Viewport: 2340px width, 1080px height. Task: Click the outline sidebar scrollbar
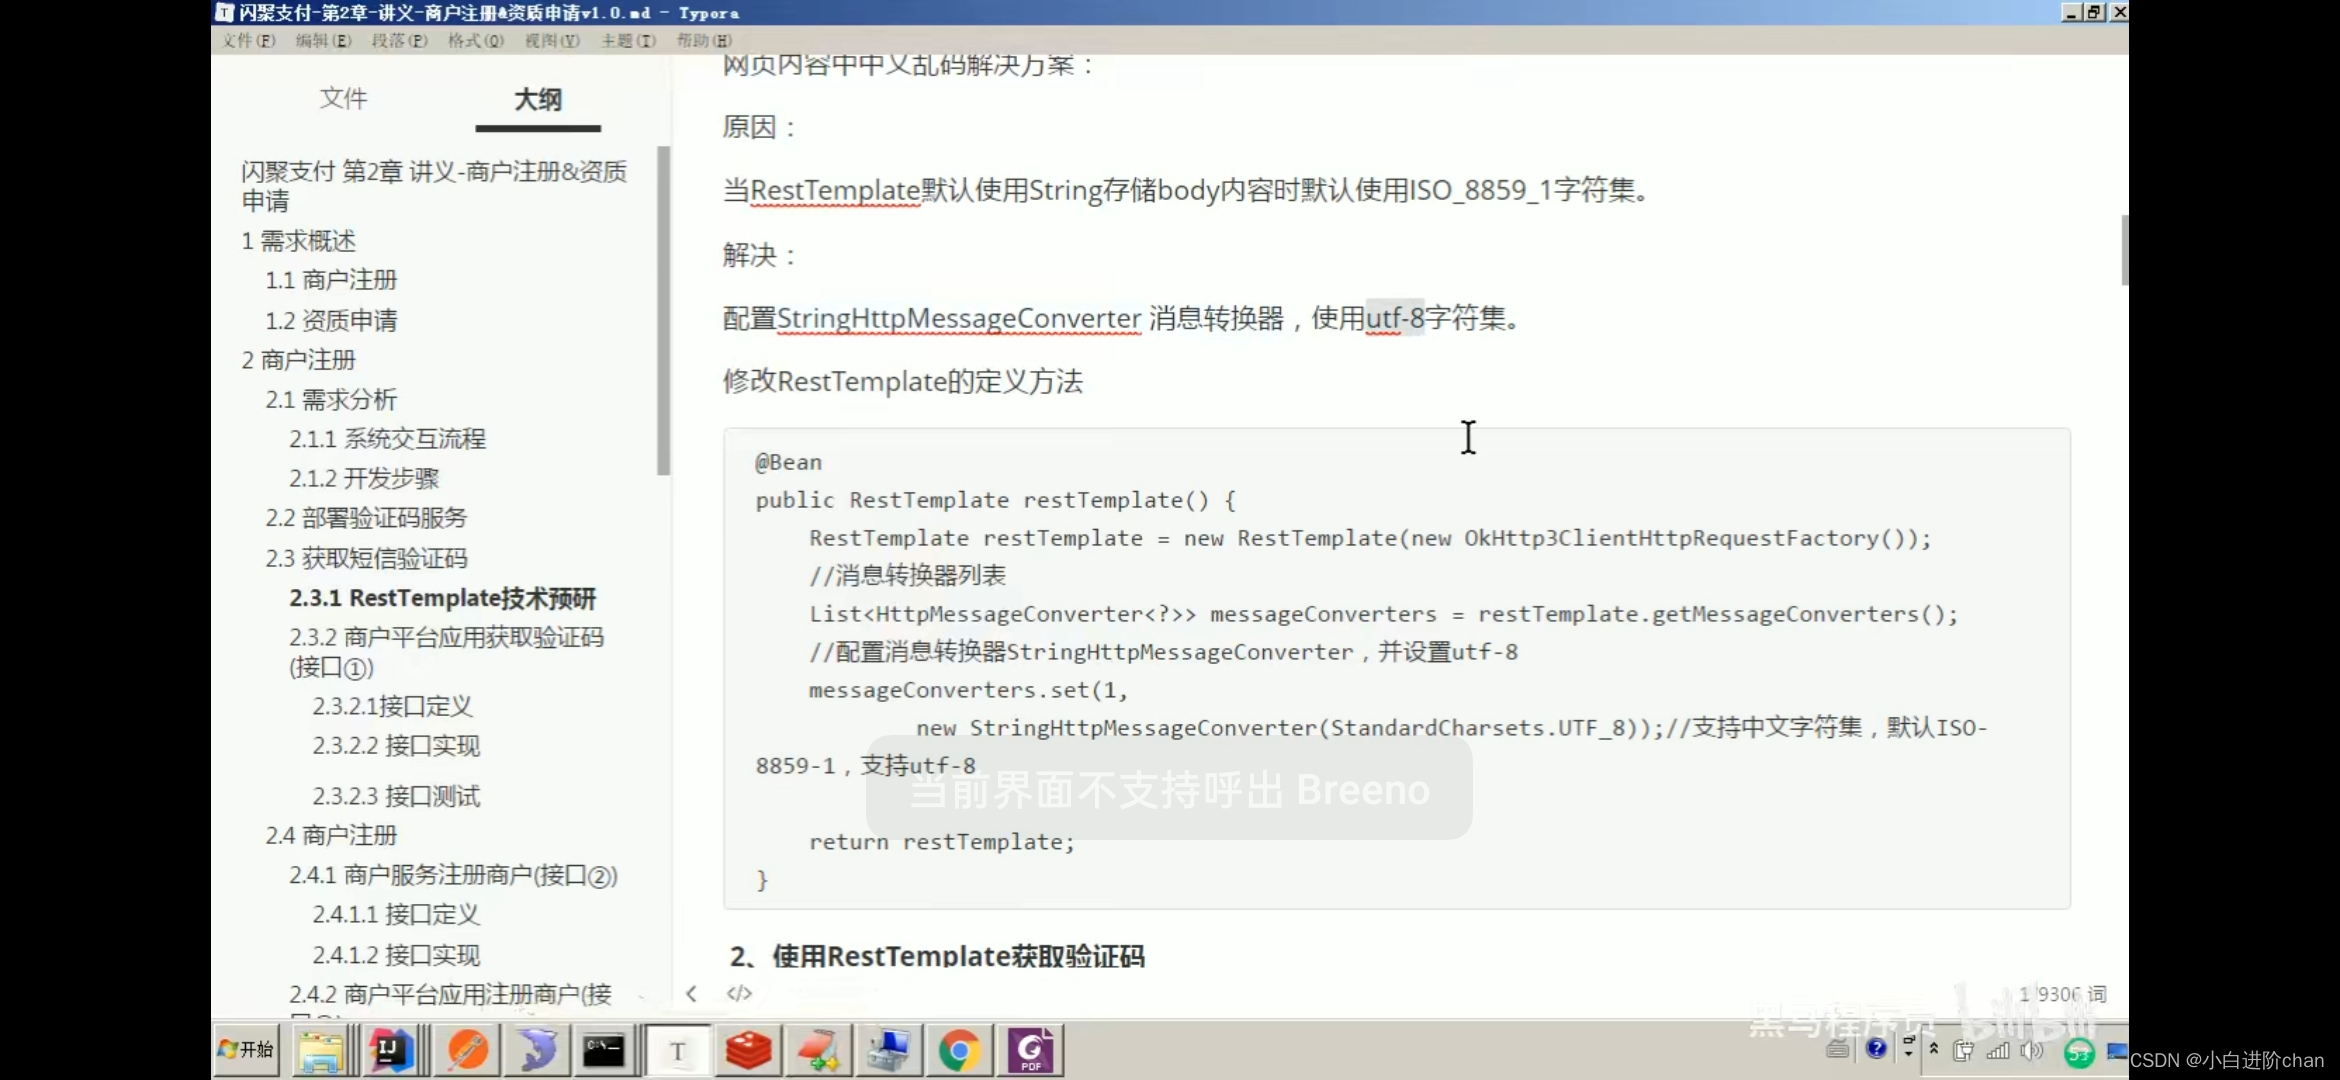(x=663, y=310)
